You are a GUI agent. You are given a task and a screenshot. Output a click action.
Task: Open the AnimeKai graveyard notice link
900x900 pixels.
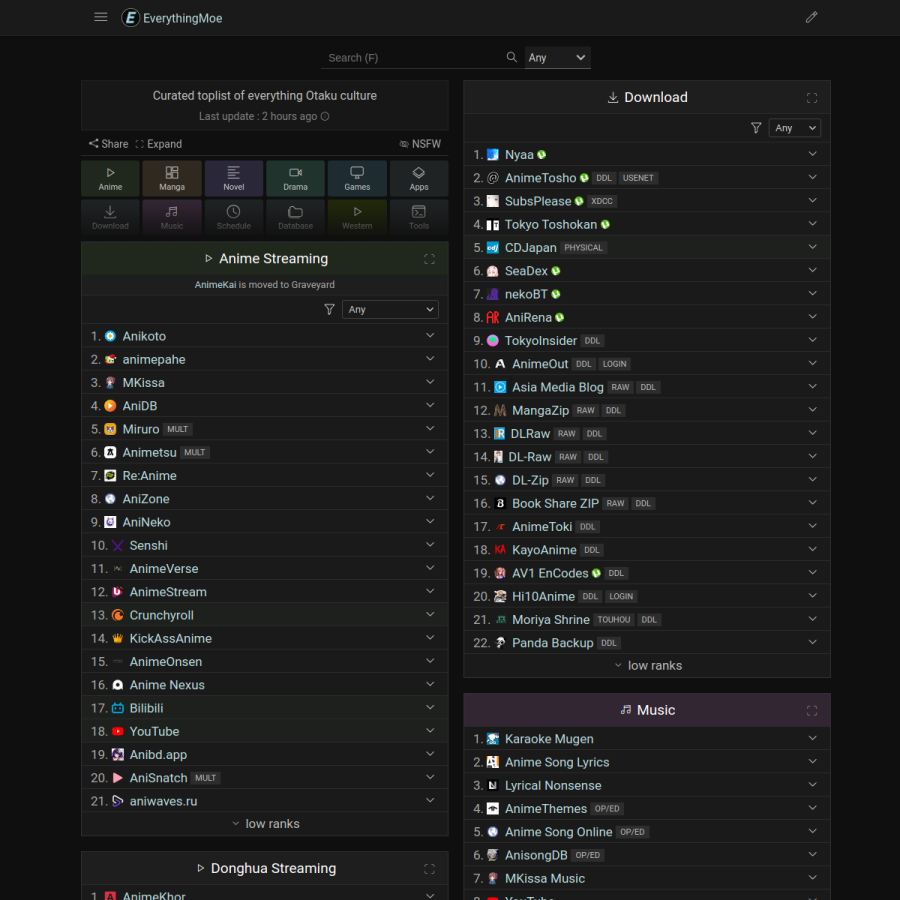coord(215,285)
